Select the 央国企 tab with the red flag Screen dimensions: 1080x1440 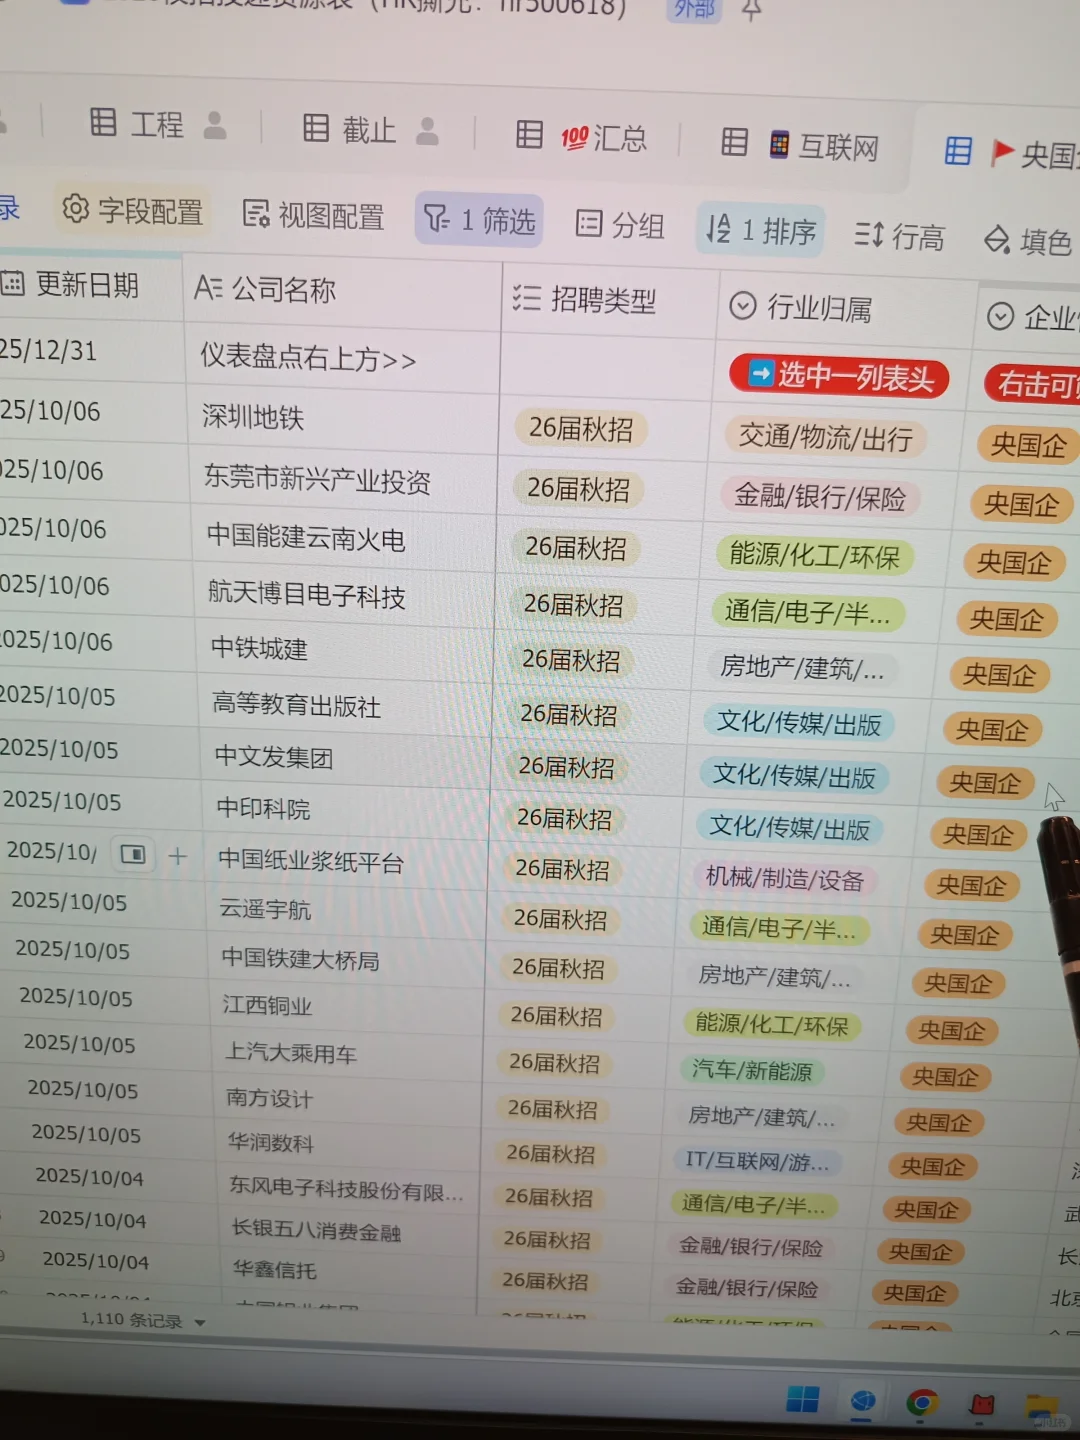point(1012,153)
